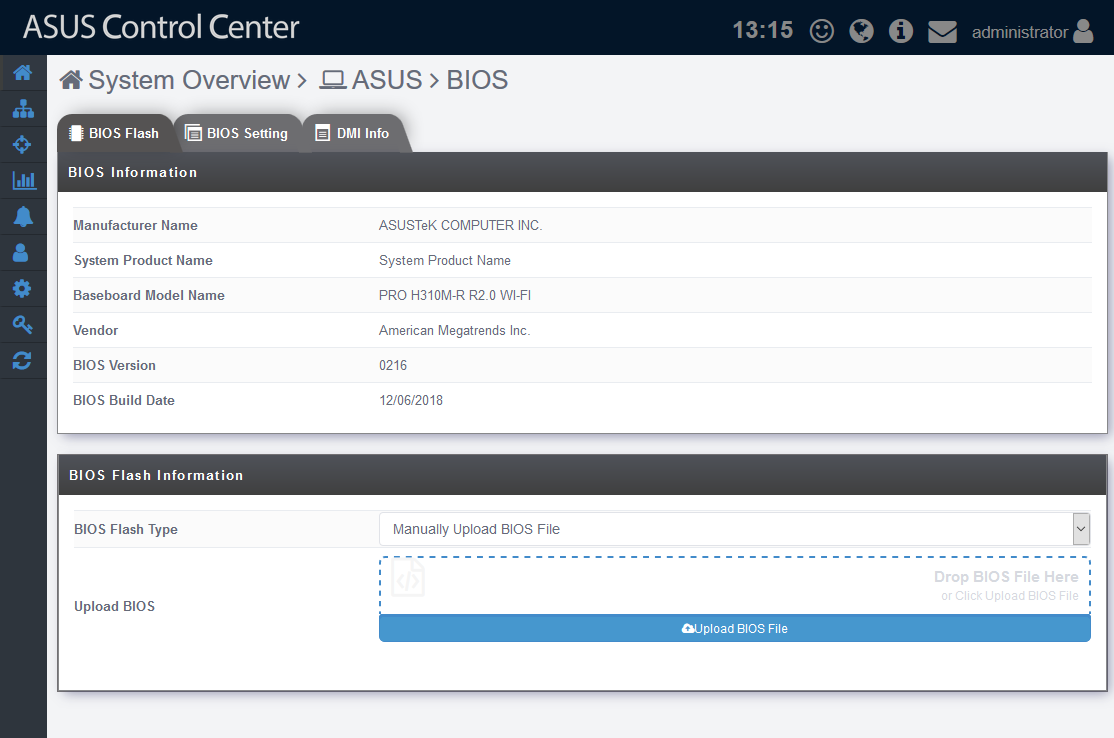Screen dimensions: 1114x738
Task: Click BIOS build date 12/06/2018
Action: coord(411,400)
